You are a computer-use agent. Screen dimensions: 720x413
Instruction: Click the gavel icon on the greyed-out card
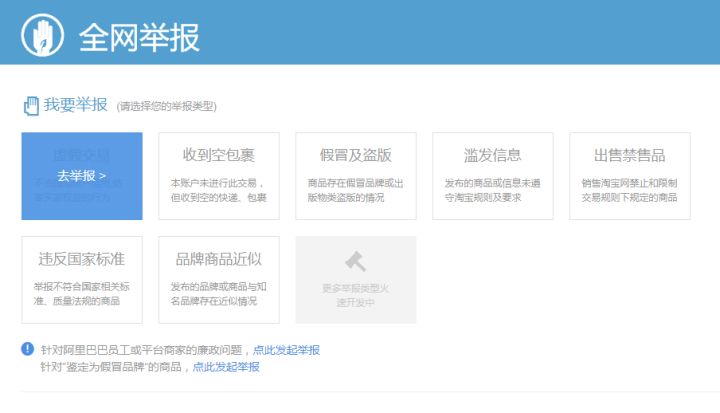click(x=355, y=262)
